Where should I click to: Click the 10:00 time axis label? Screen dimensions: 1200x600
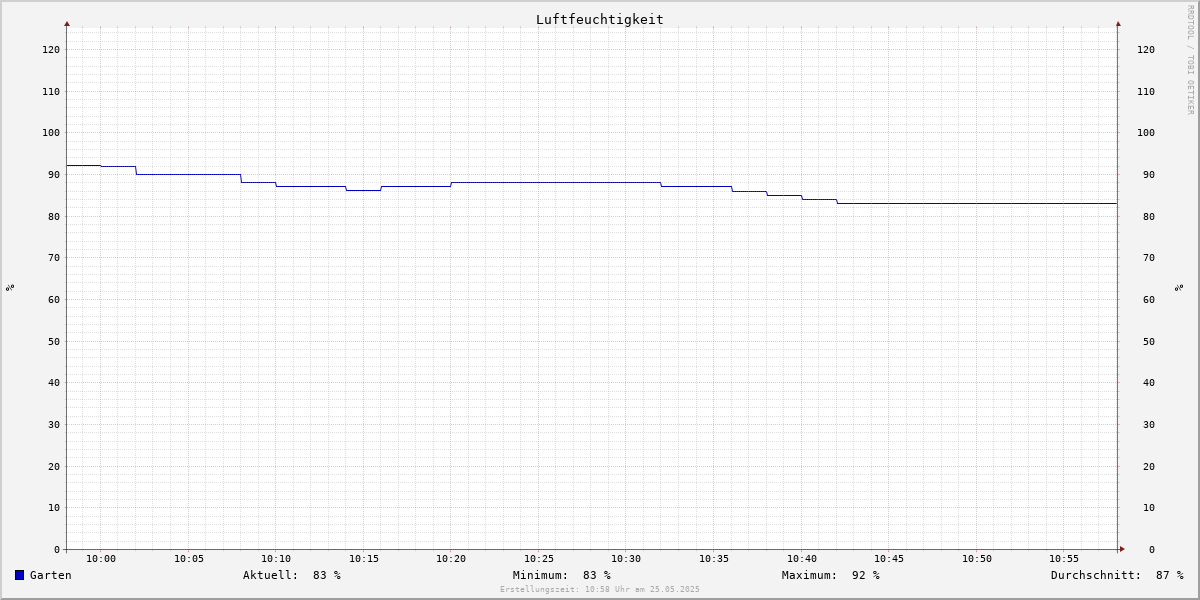coord(101,559)
